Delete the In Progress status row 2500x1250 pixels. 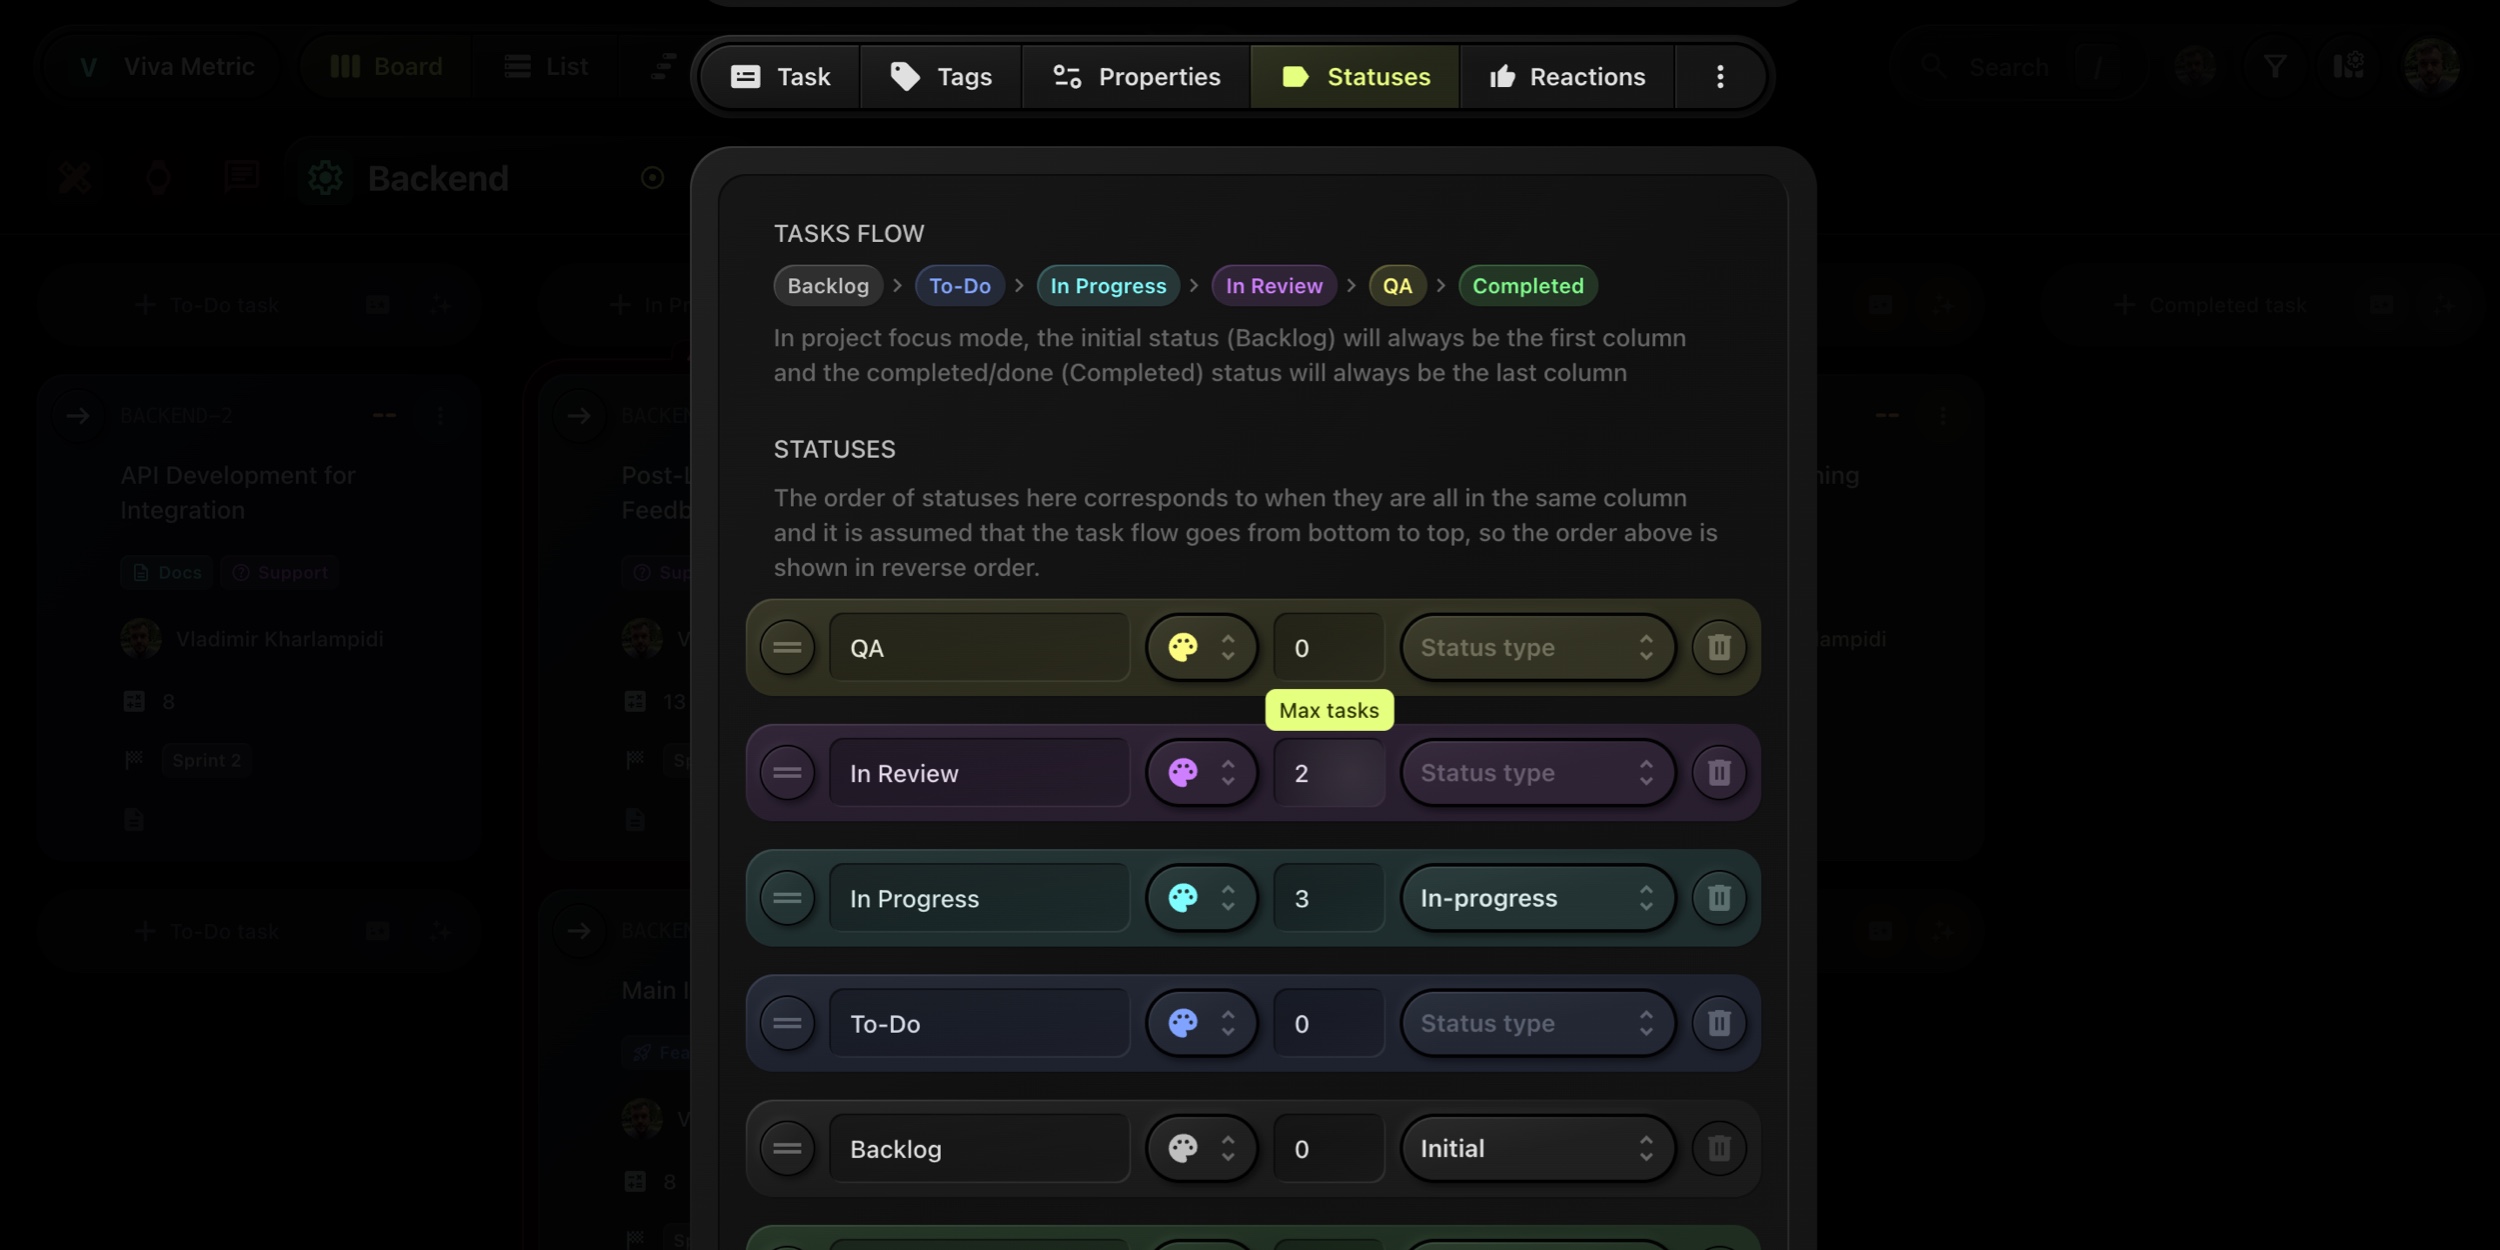[x=1718, y=898]
